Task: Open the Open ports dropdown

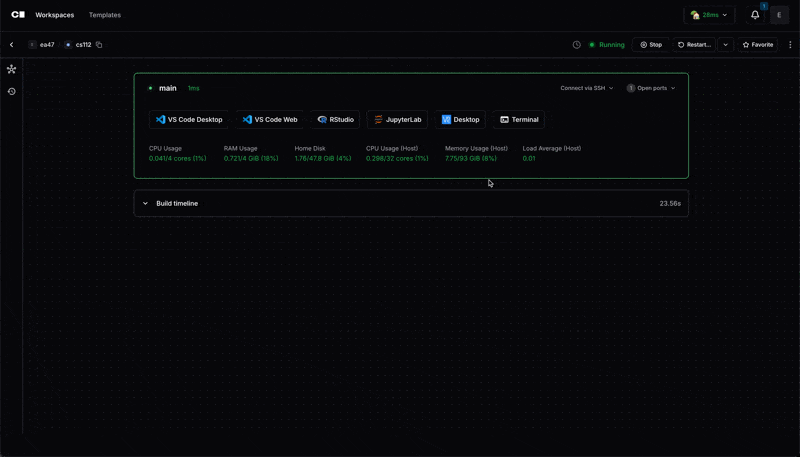Action: [651, 88]
